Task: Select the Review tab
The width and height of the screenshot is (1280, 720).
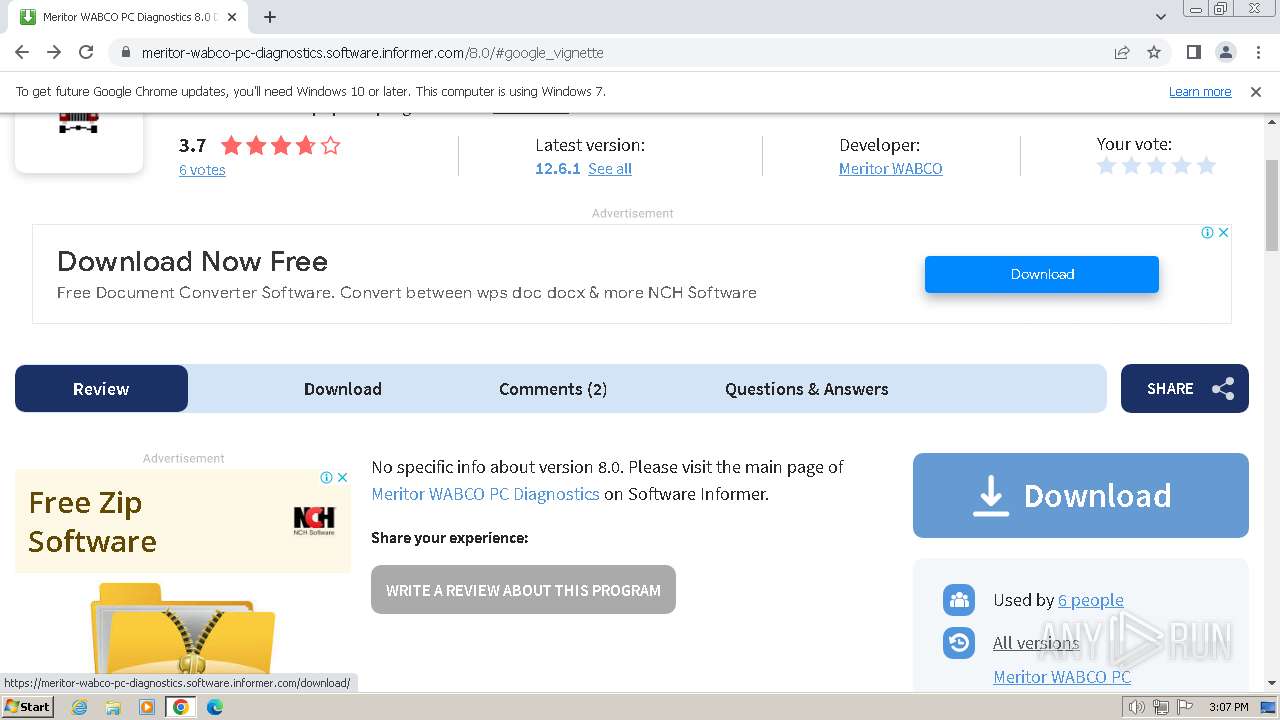Action: tap(101, 389)
